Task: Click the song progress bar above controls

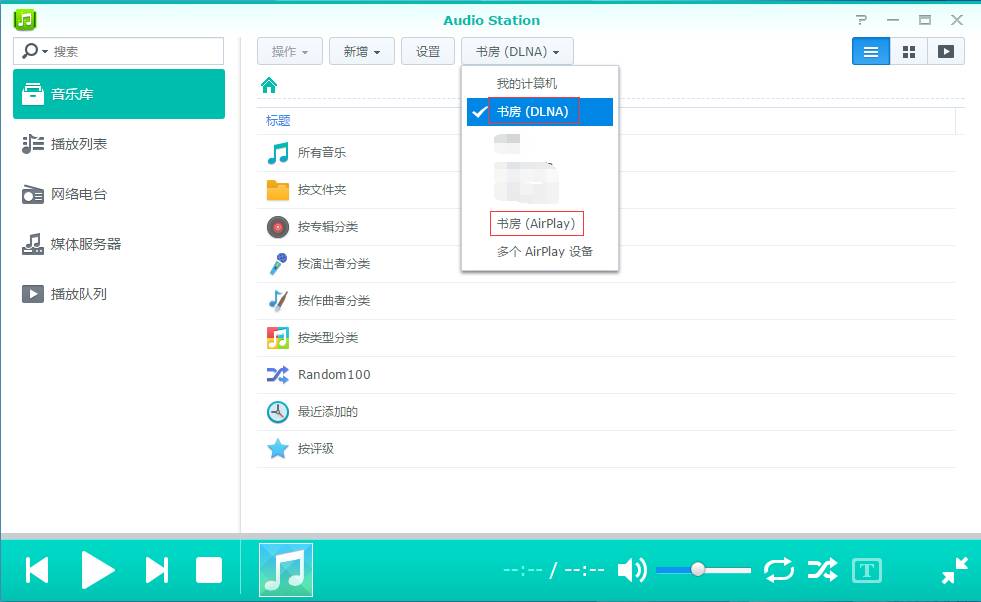Action: click(490, 536)
